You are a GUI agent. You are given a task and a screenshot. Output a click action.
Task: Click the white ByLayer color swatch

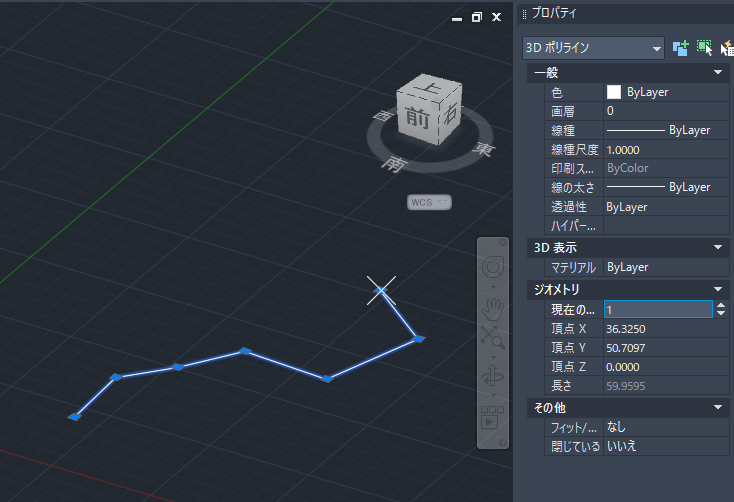614,92
